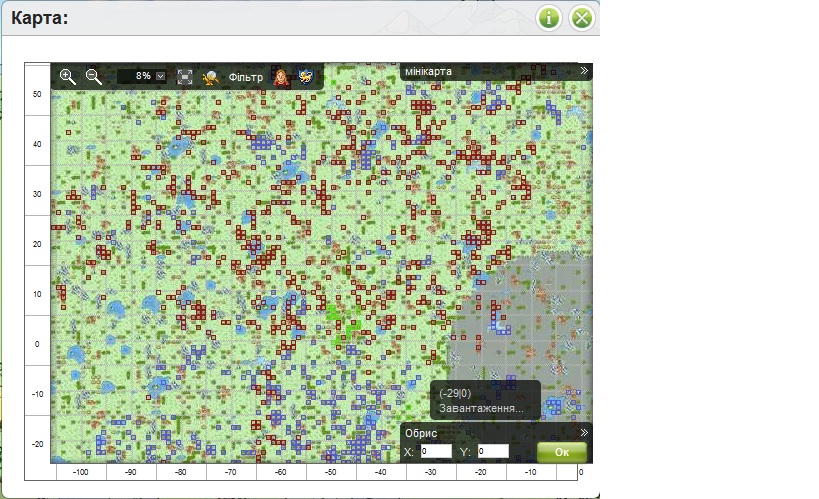
Task: Toggle the full-screen map view icon
Action: click(184, 77)
